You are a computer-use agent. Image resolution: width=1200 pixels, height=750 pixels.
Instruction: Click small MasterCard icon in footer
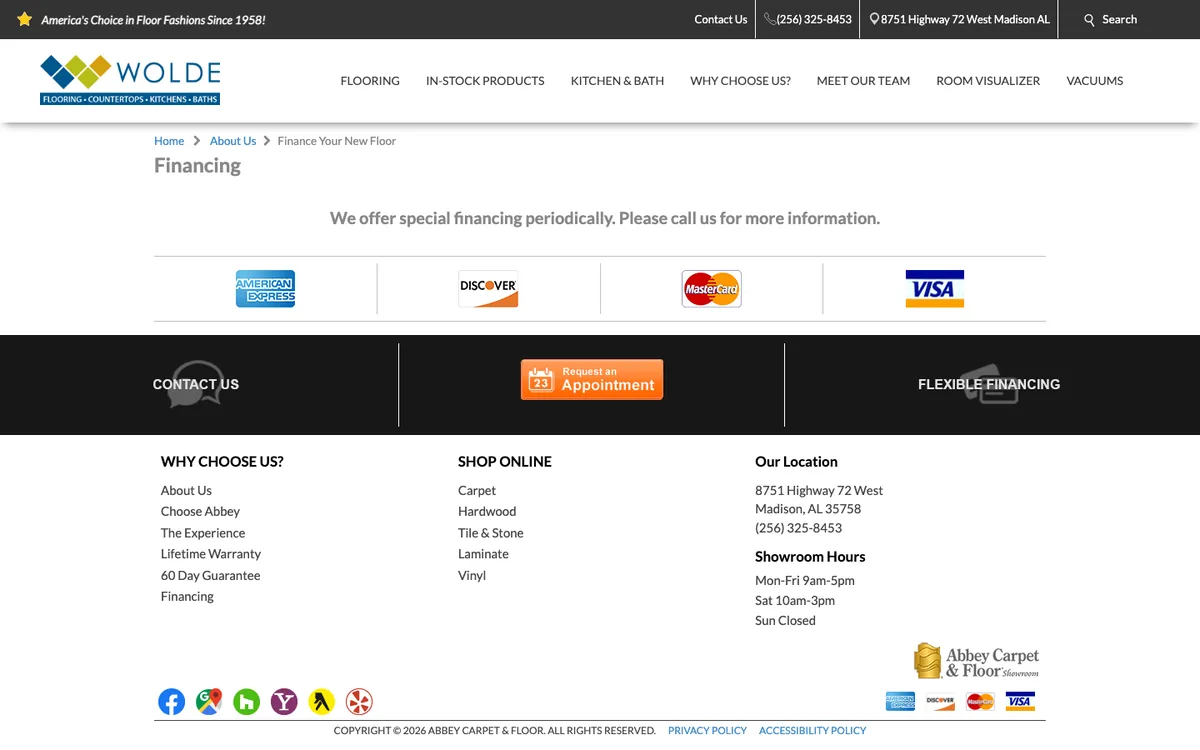click(x=980, y=701)
